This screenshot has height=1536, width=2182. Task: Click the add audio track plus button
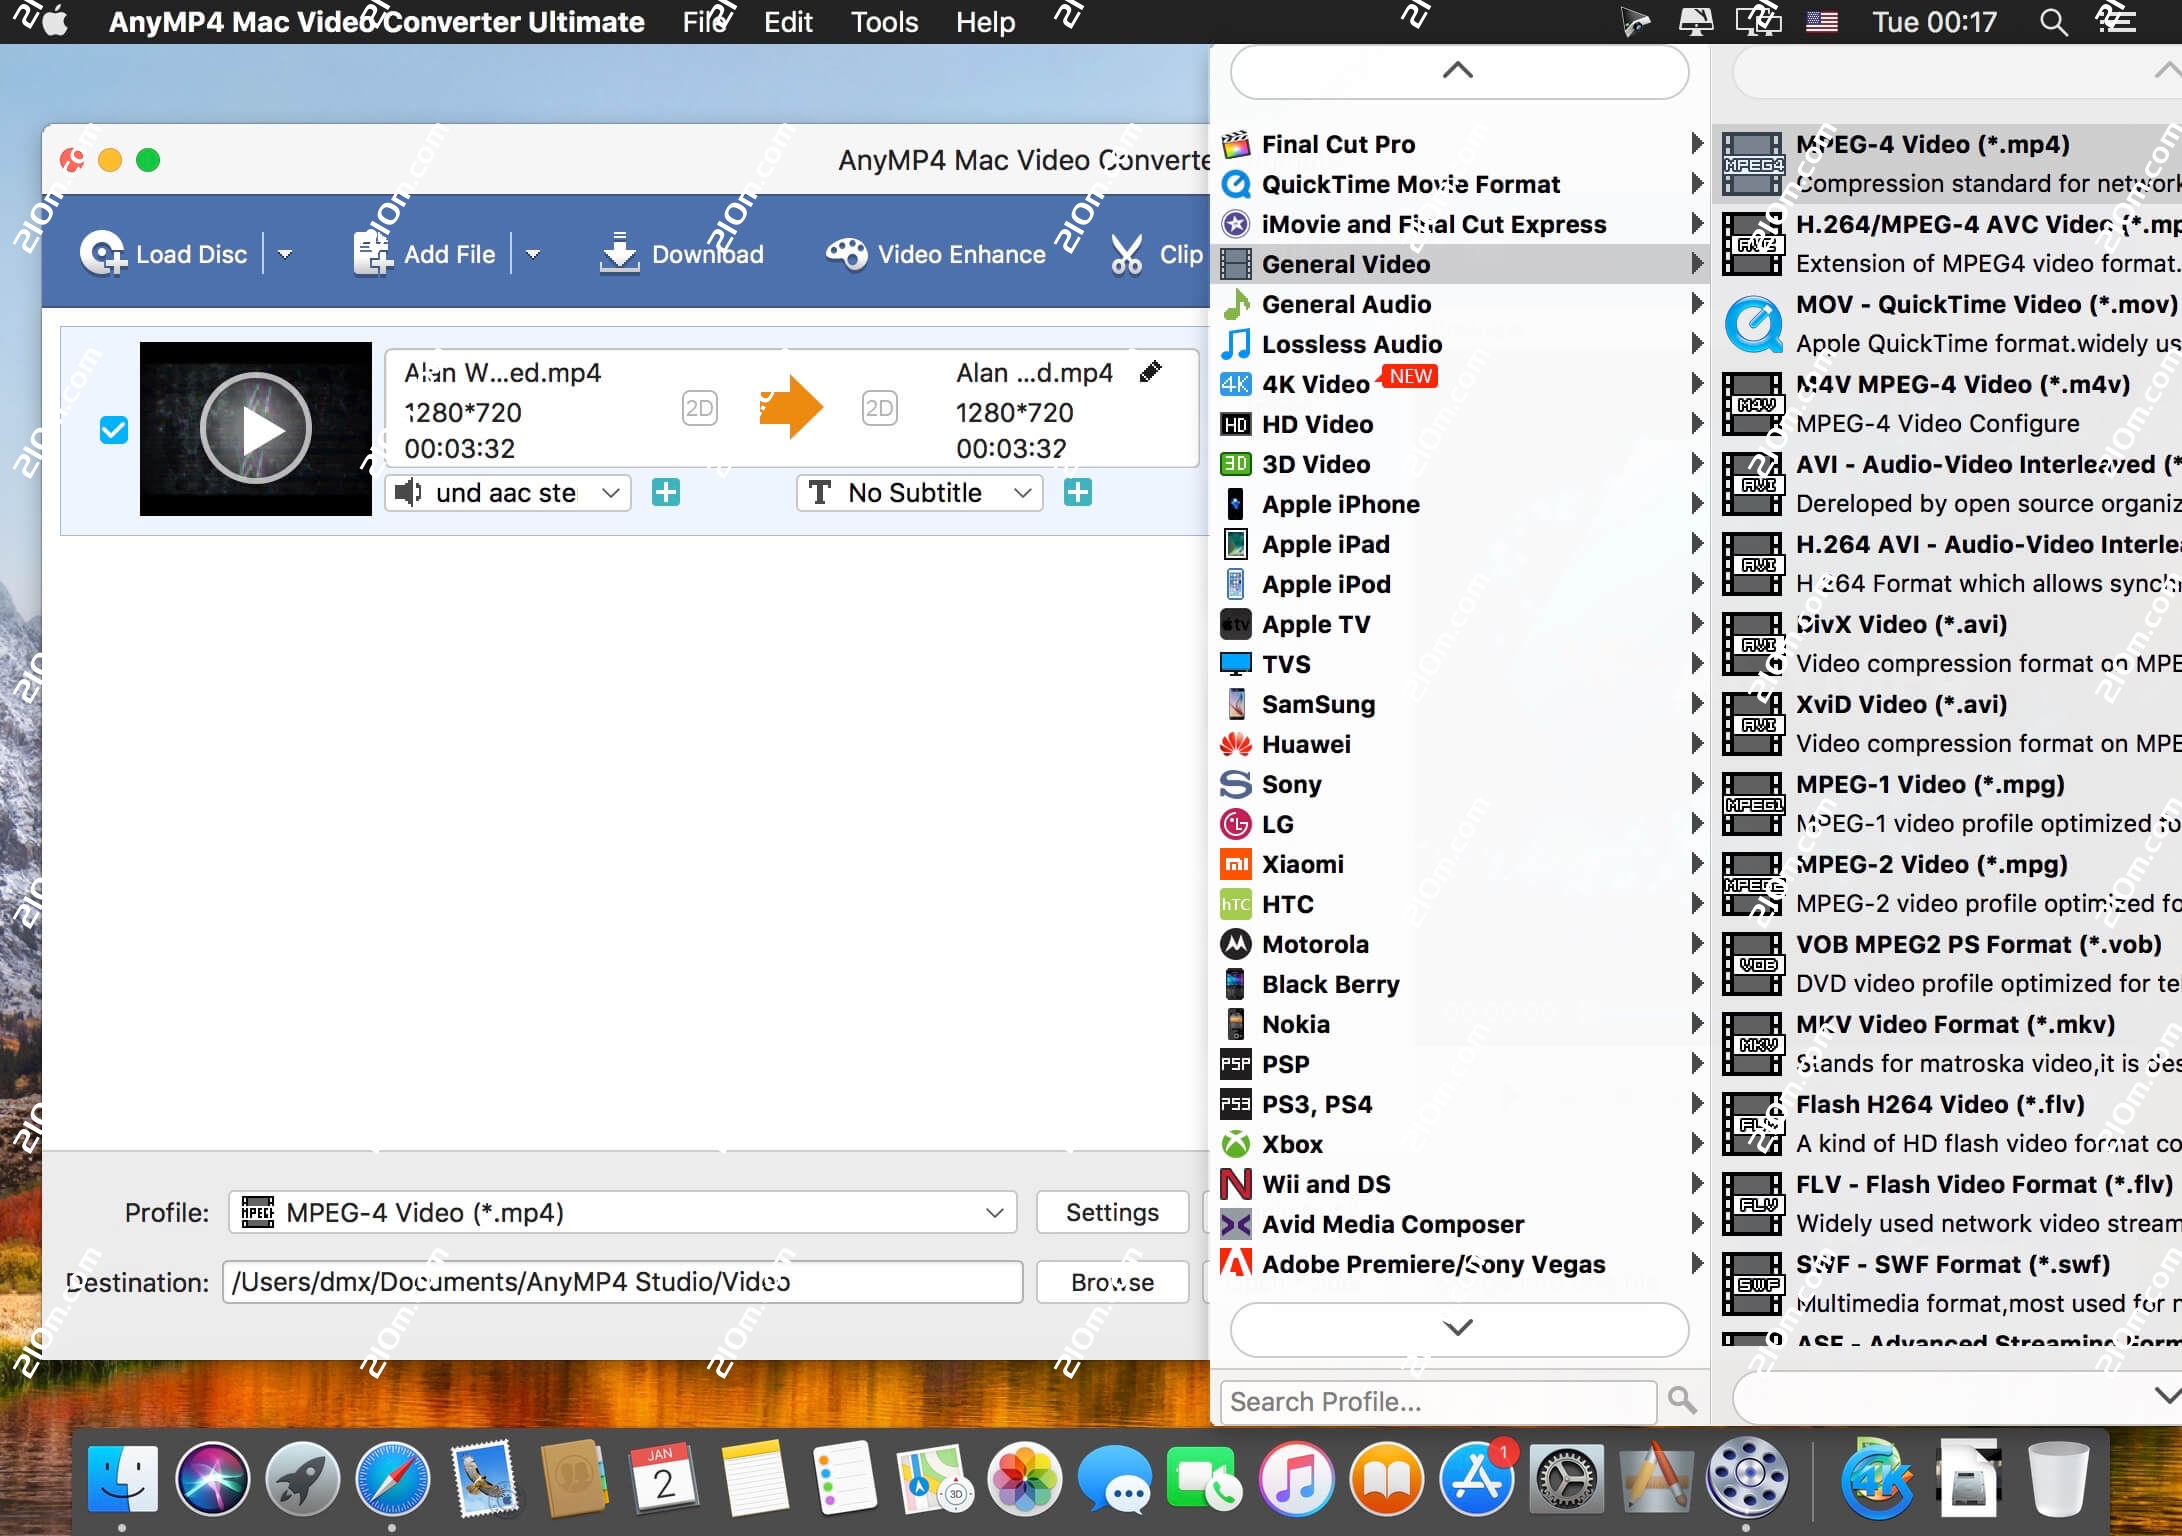[666, 492]
